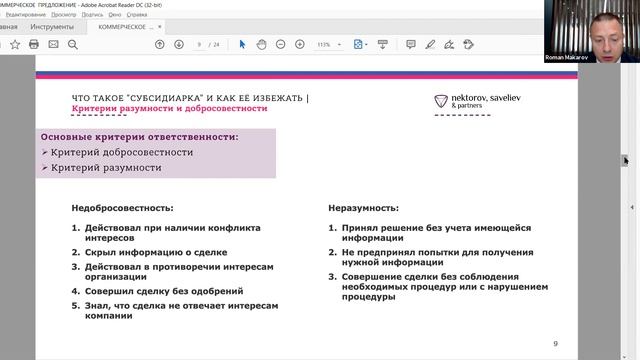Viewport: 640px width, 360px height.
Task: Click "Скрыл информацию о сделке" list item
Action: [156, 252]
